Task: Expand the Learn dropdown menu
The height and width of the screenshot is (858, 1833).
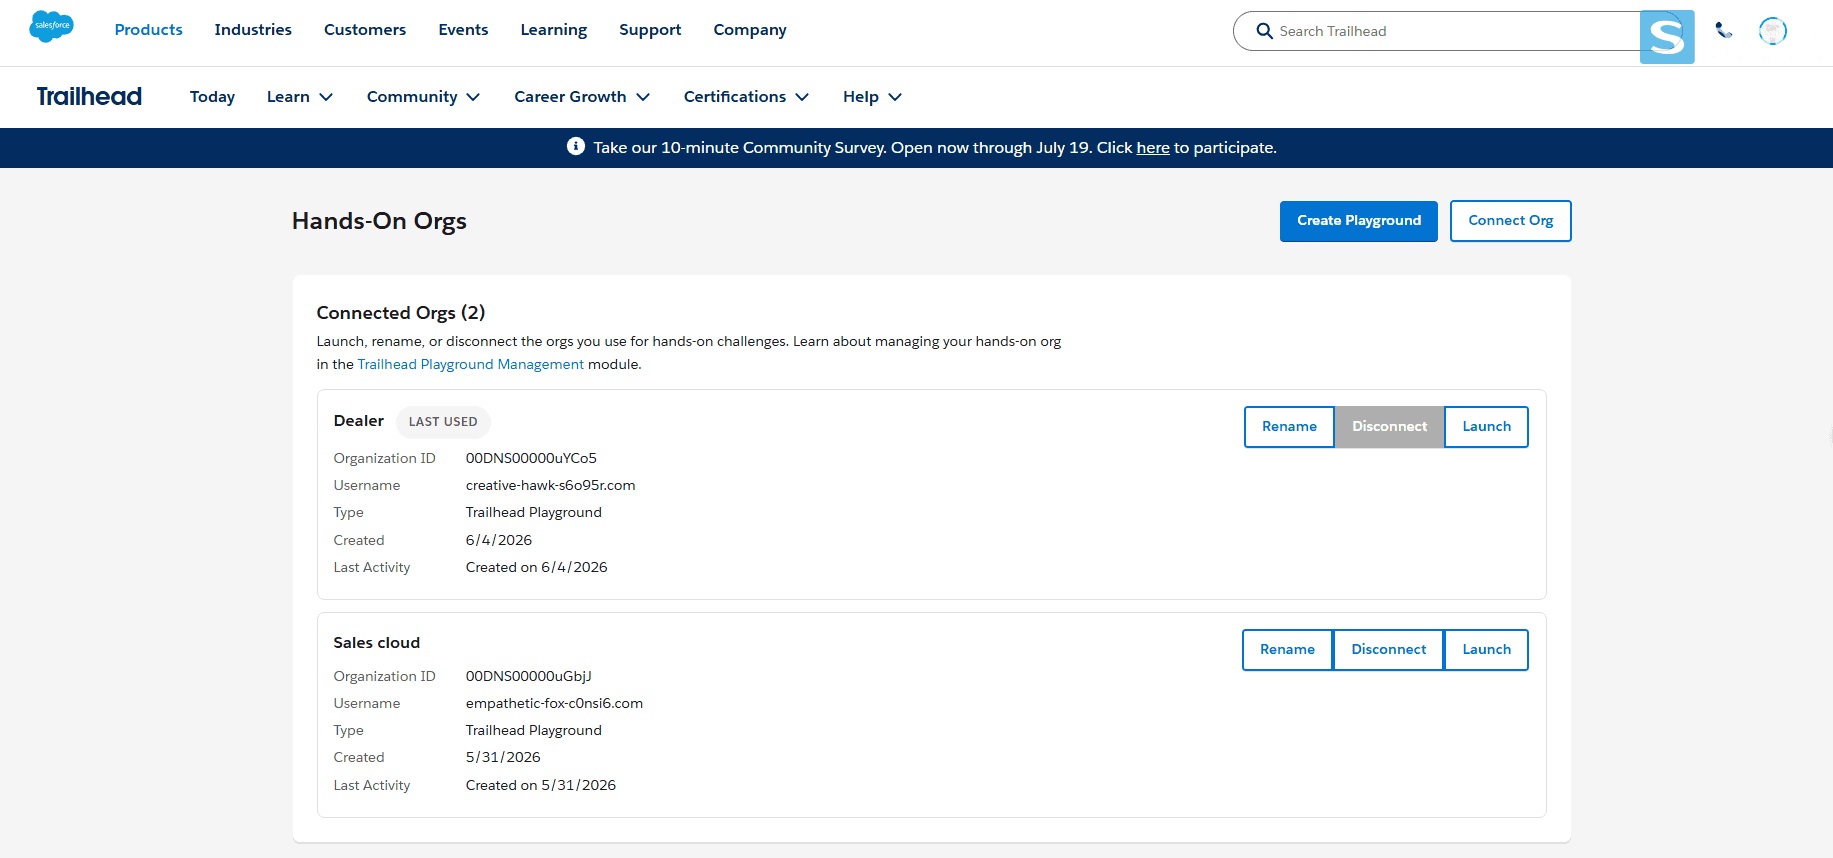Action: 300,97
